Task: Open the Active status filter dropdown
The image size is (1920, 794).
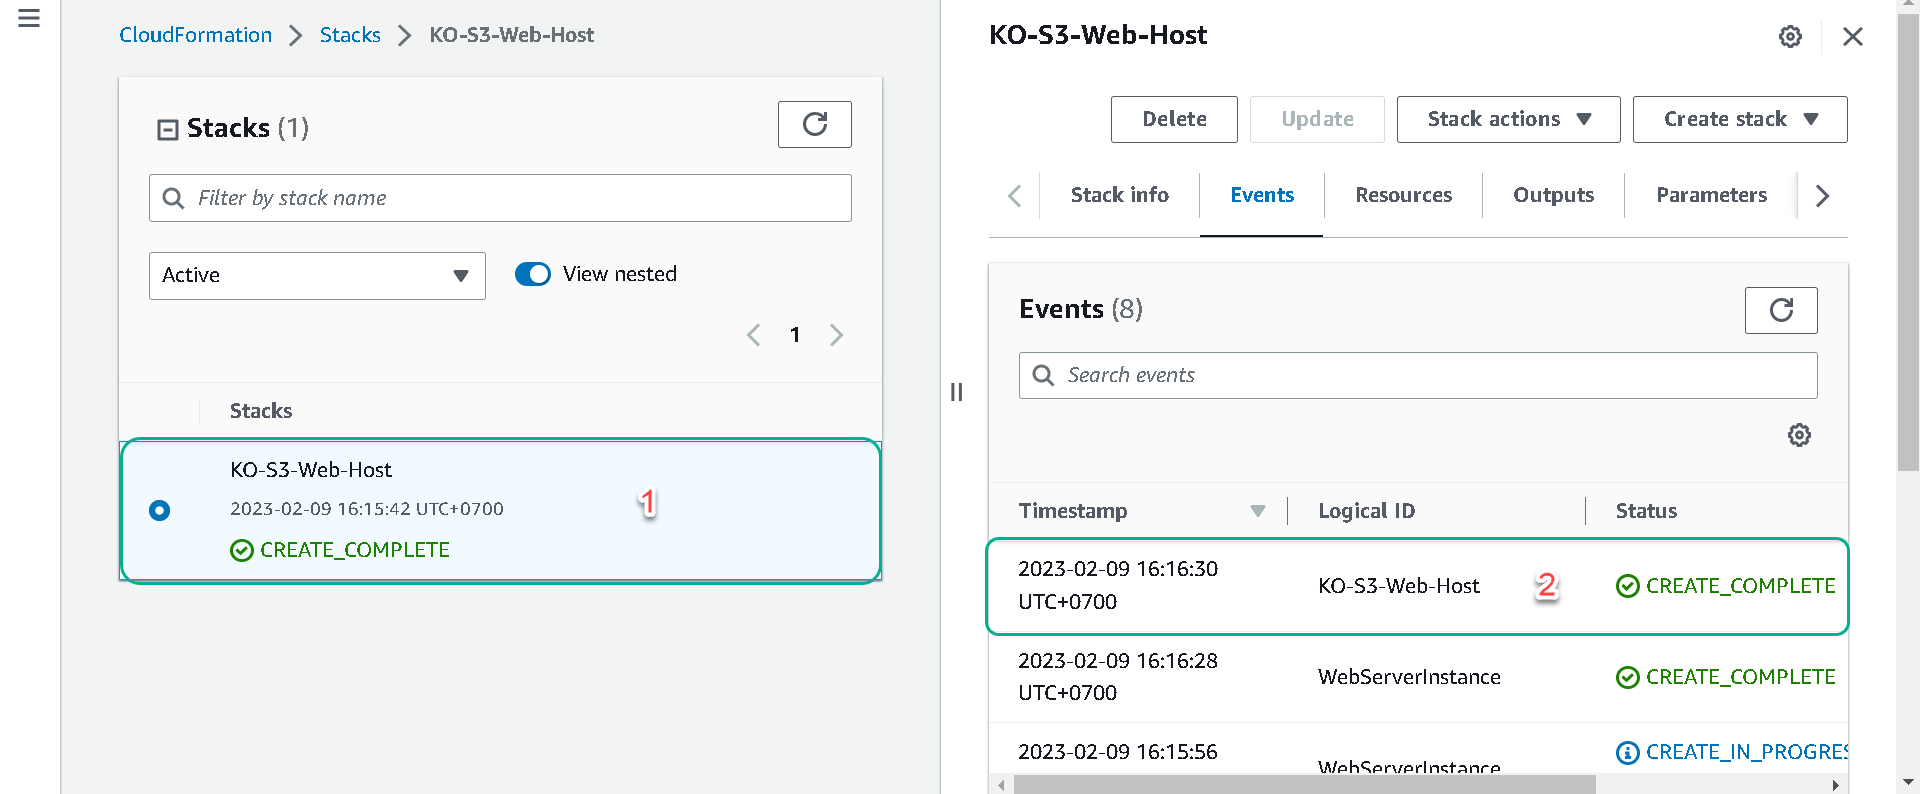Action: coord(317,276)
